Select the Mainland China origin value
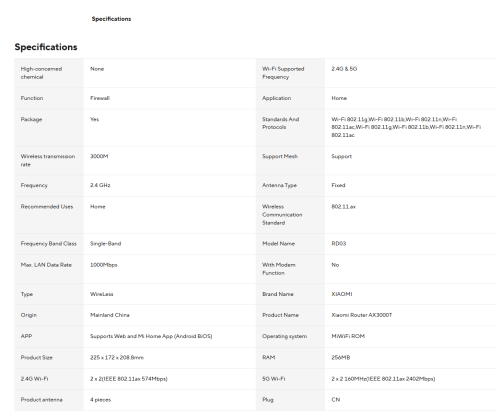 (110, 315)
